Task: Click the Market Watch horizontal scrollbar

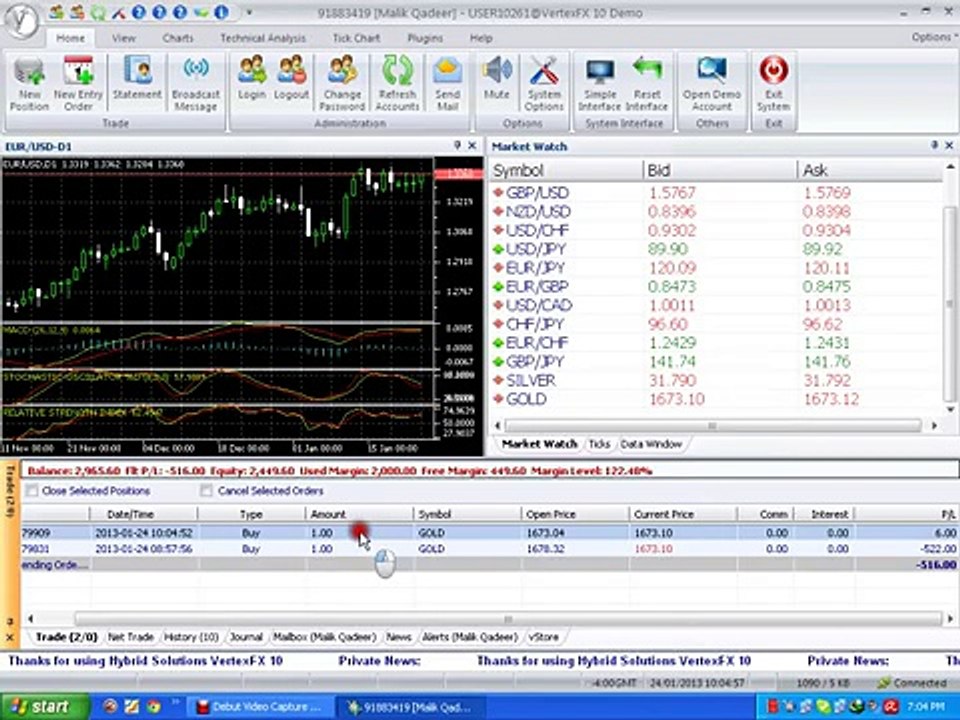Action: [713, 425]
